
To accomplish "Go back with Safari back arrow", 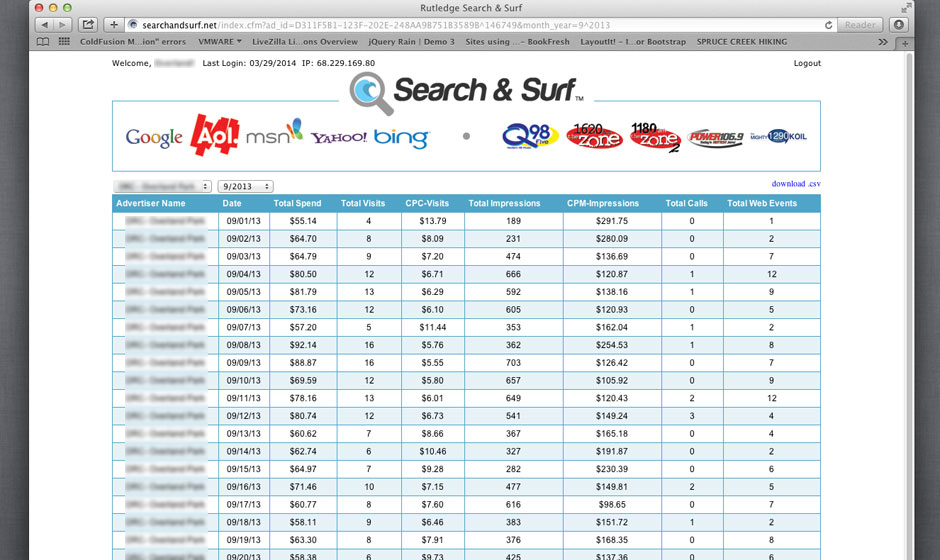I will coord(44,25).
